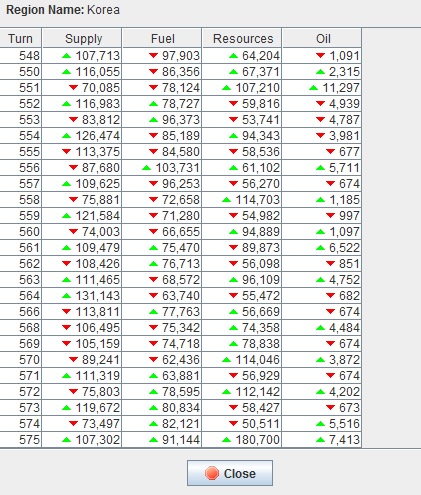Select the Turn 575 cell

click(x=20, y=440)
